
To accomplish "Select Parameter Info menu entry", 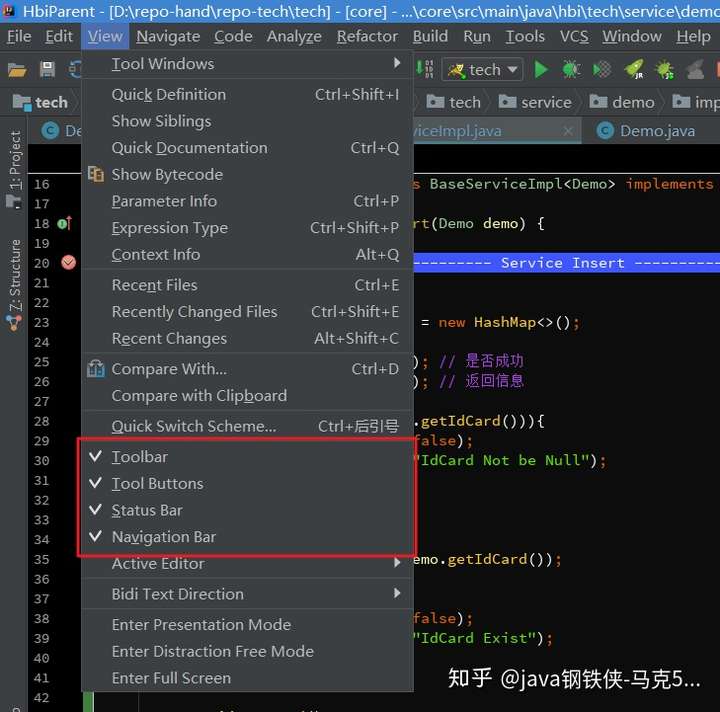I will click(x=248, y=201).
